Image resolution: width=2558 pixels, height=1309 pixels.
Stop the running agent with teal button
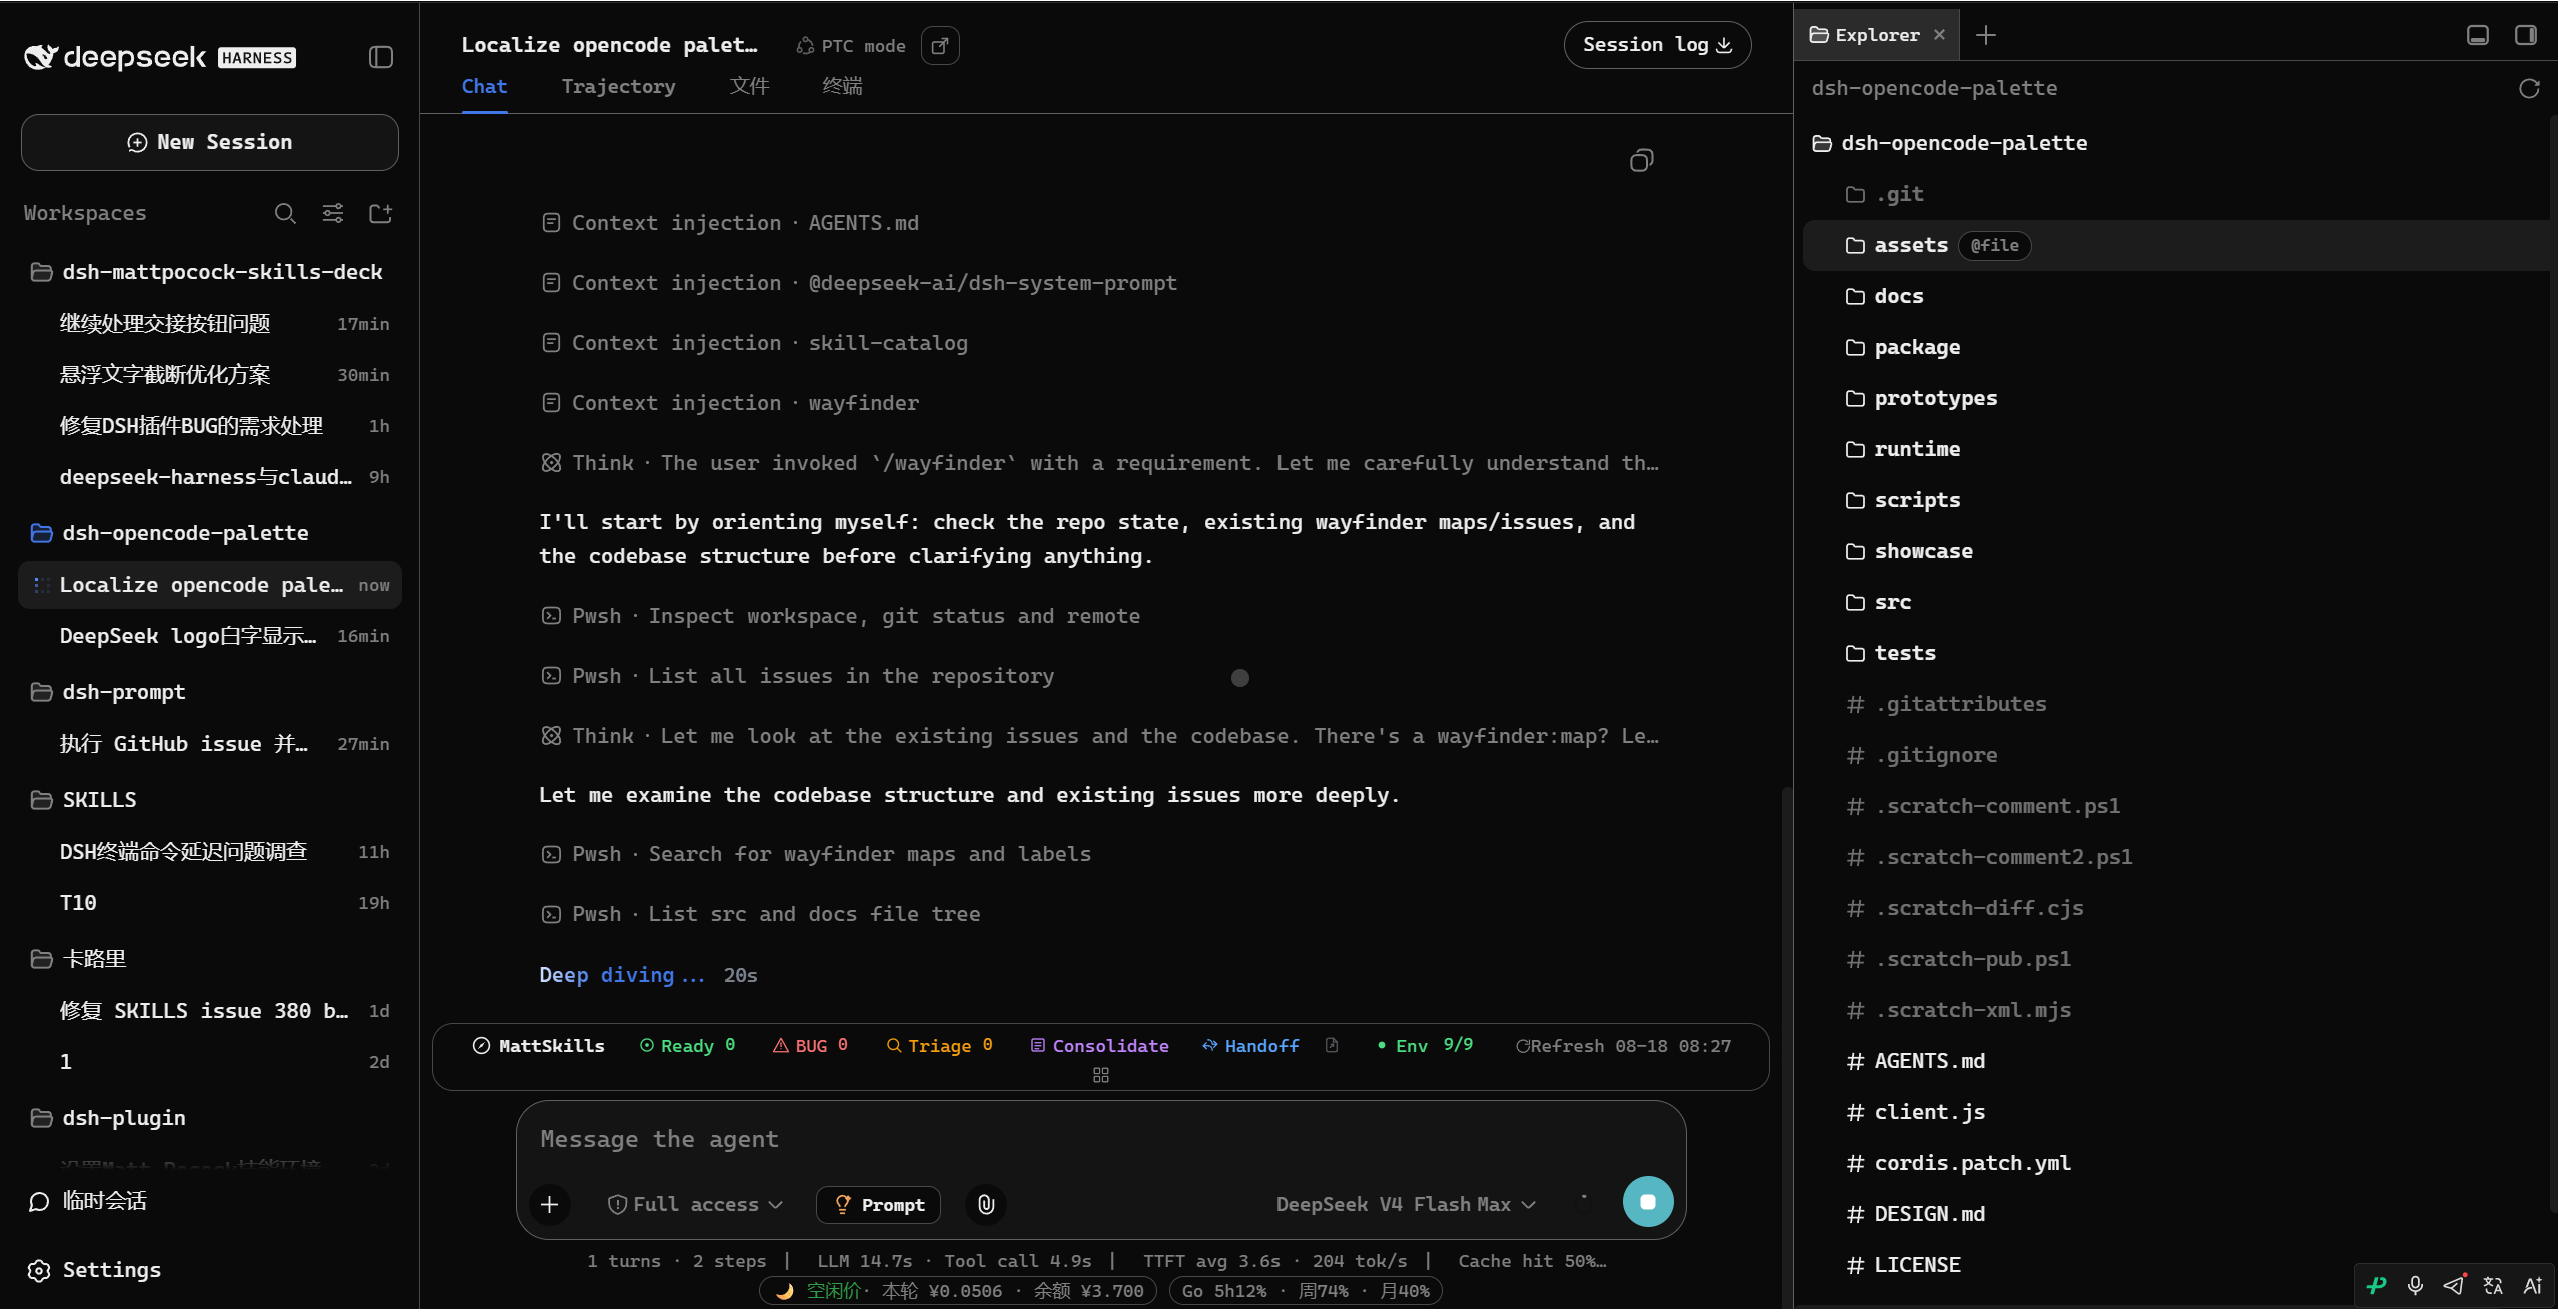(x=1648, y=1201)
